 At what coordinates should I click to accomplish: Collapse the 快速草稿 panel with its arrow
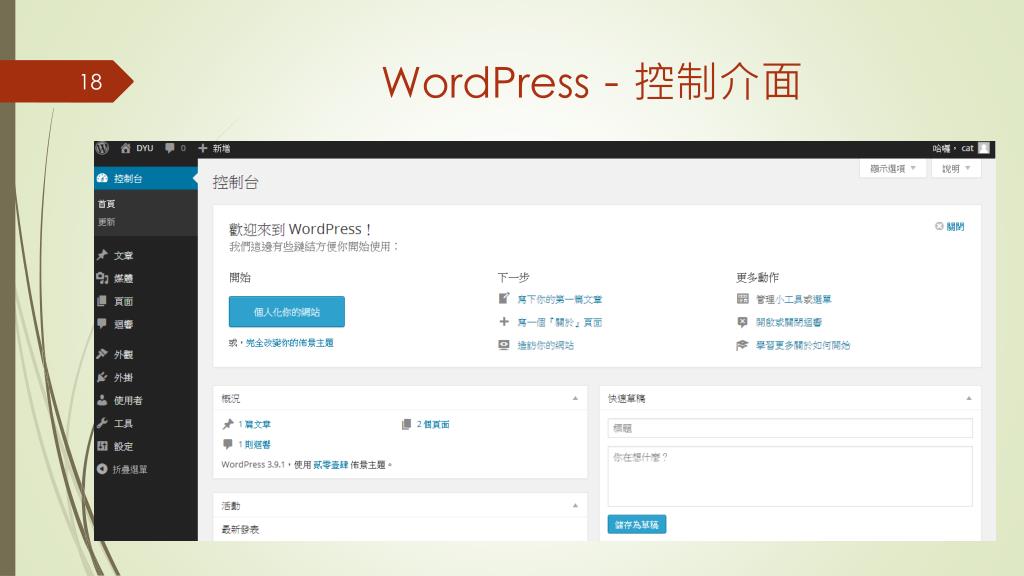click(969, 398)
